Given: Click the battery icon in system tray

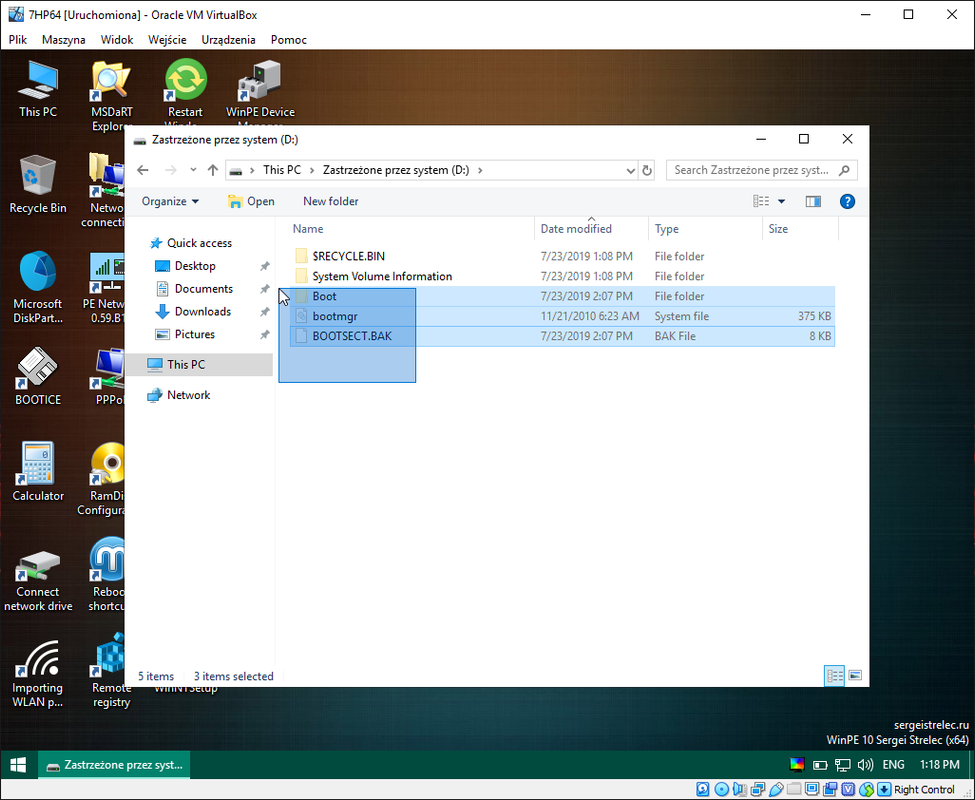Looking at the screenshot, I should (x=820, y=765).
